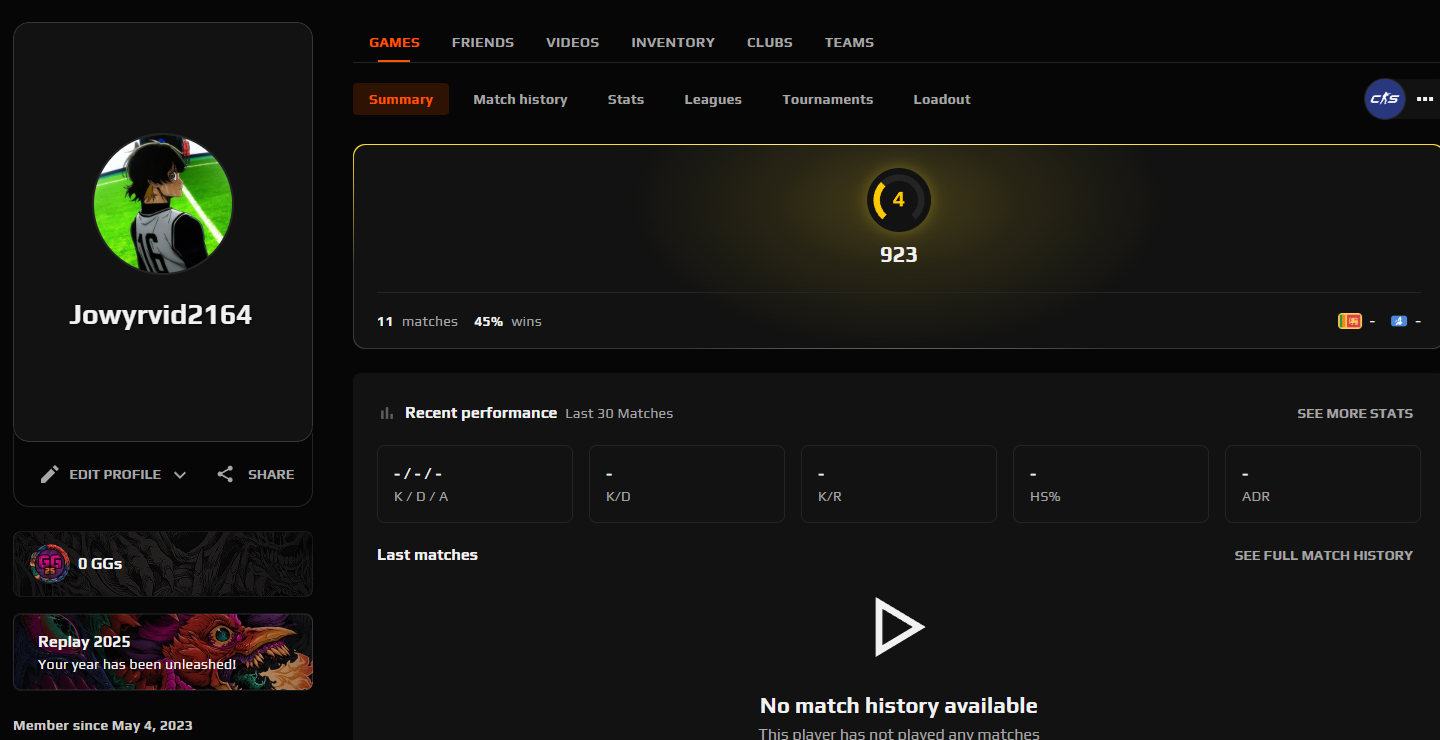Image resolution: width=1440 pixels, height=740 pixels.
Task: Open the Steam profile icon
Action: tap(1399, 321)
